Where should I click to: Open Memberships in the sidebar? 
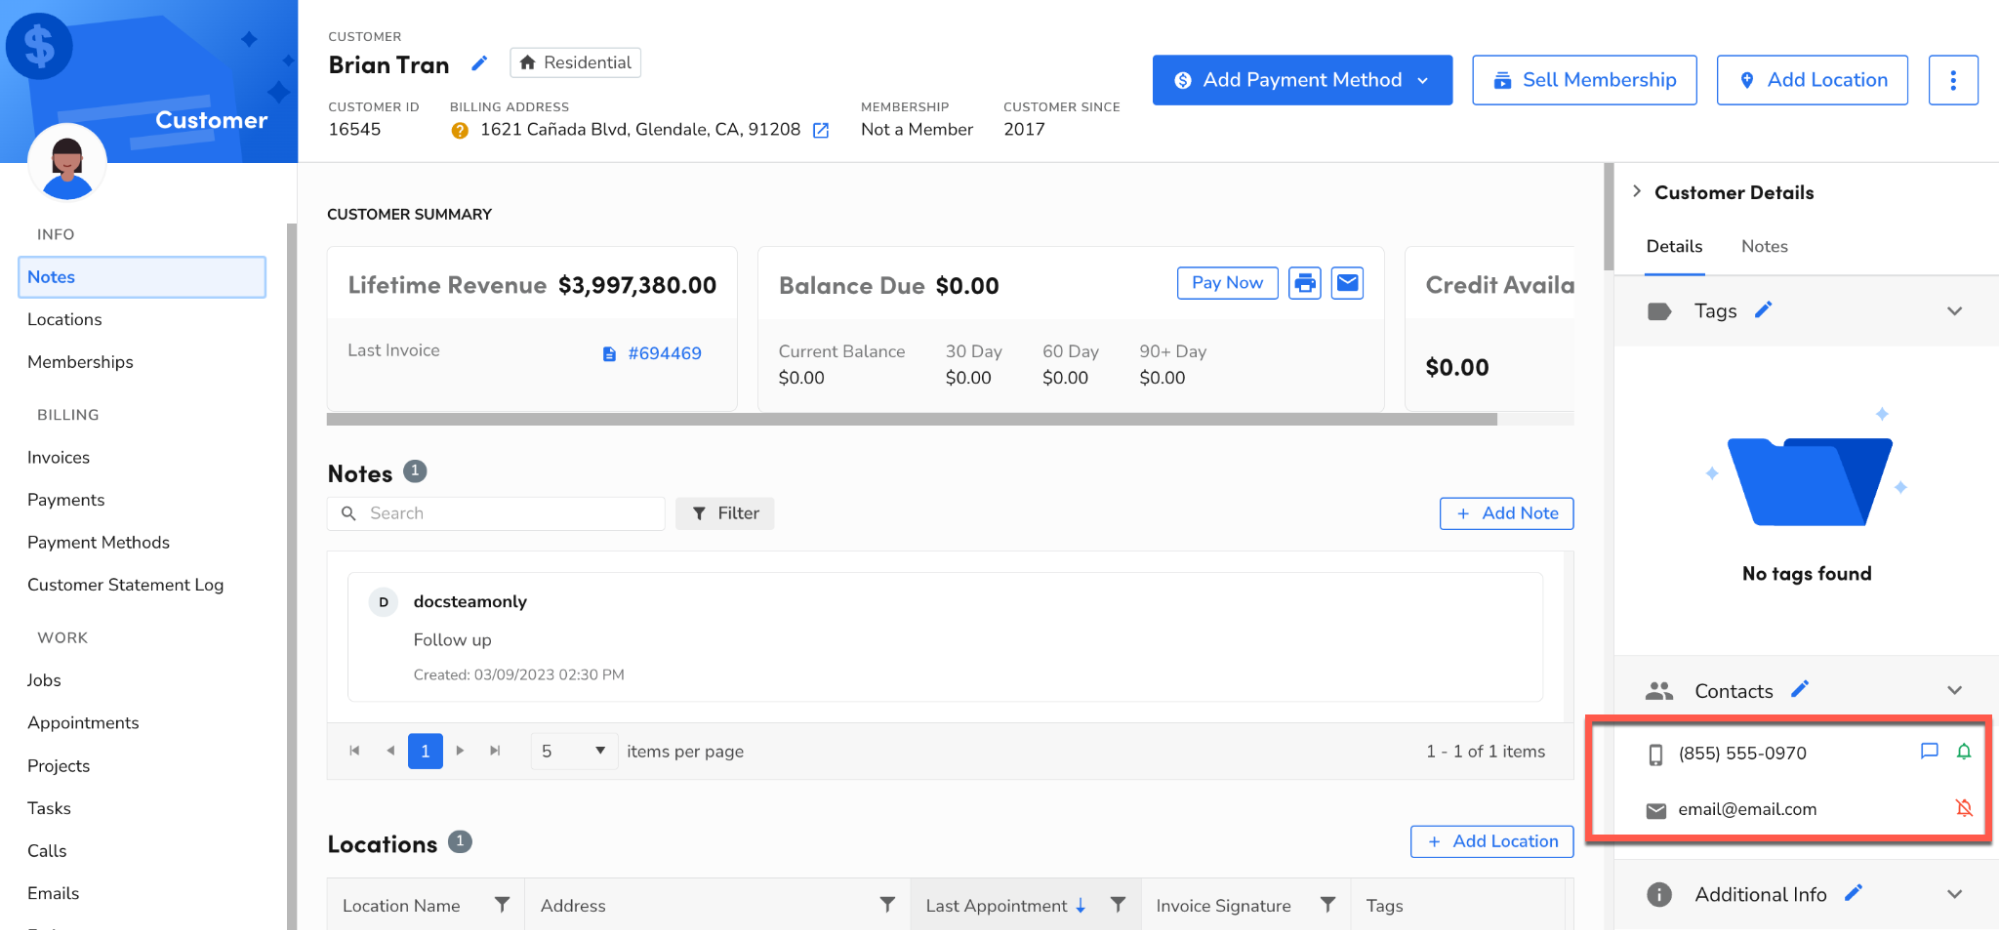[80, 362]
